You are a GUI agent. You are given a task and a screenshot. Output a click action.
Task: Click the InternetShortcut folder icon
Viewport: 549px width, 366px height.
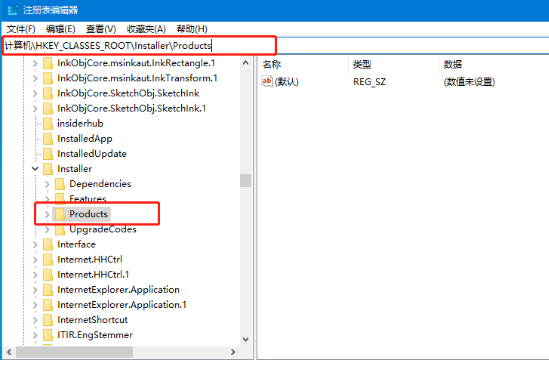[48, 320]
